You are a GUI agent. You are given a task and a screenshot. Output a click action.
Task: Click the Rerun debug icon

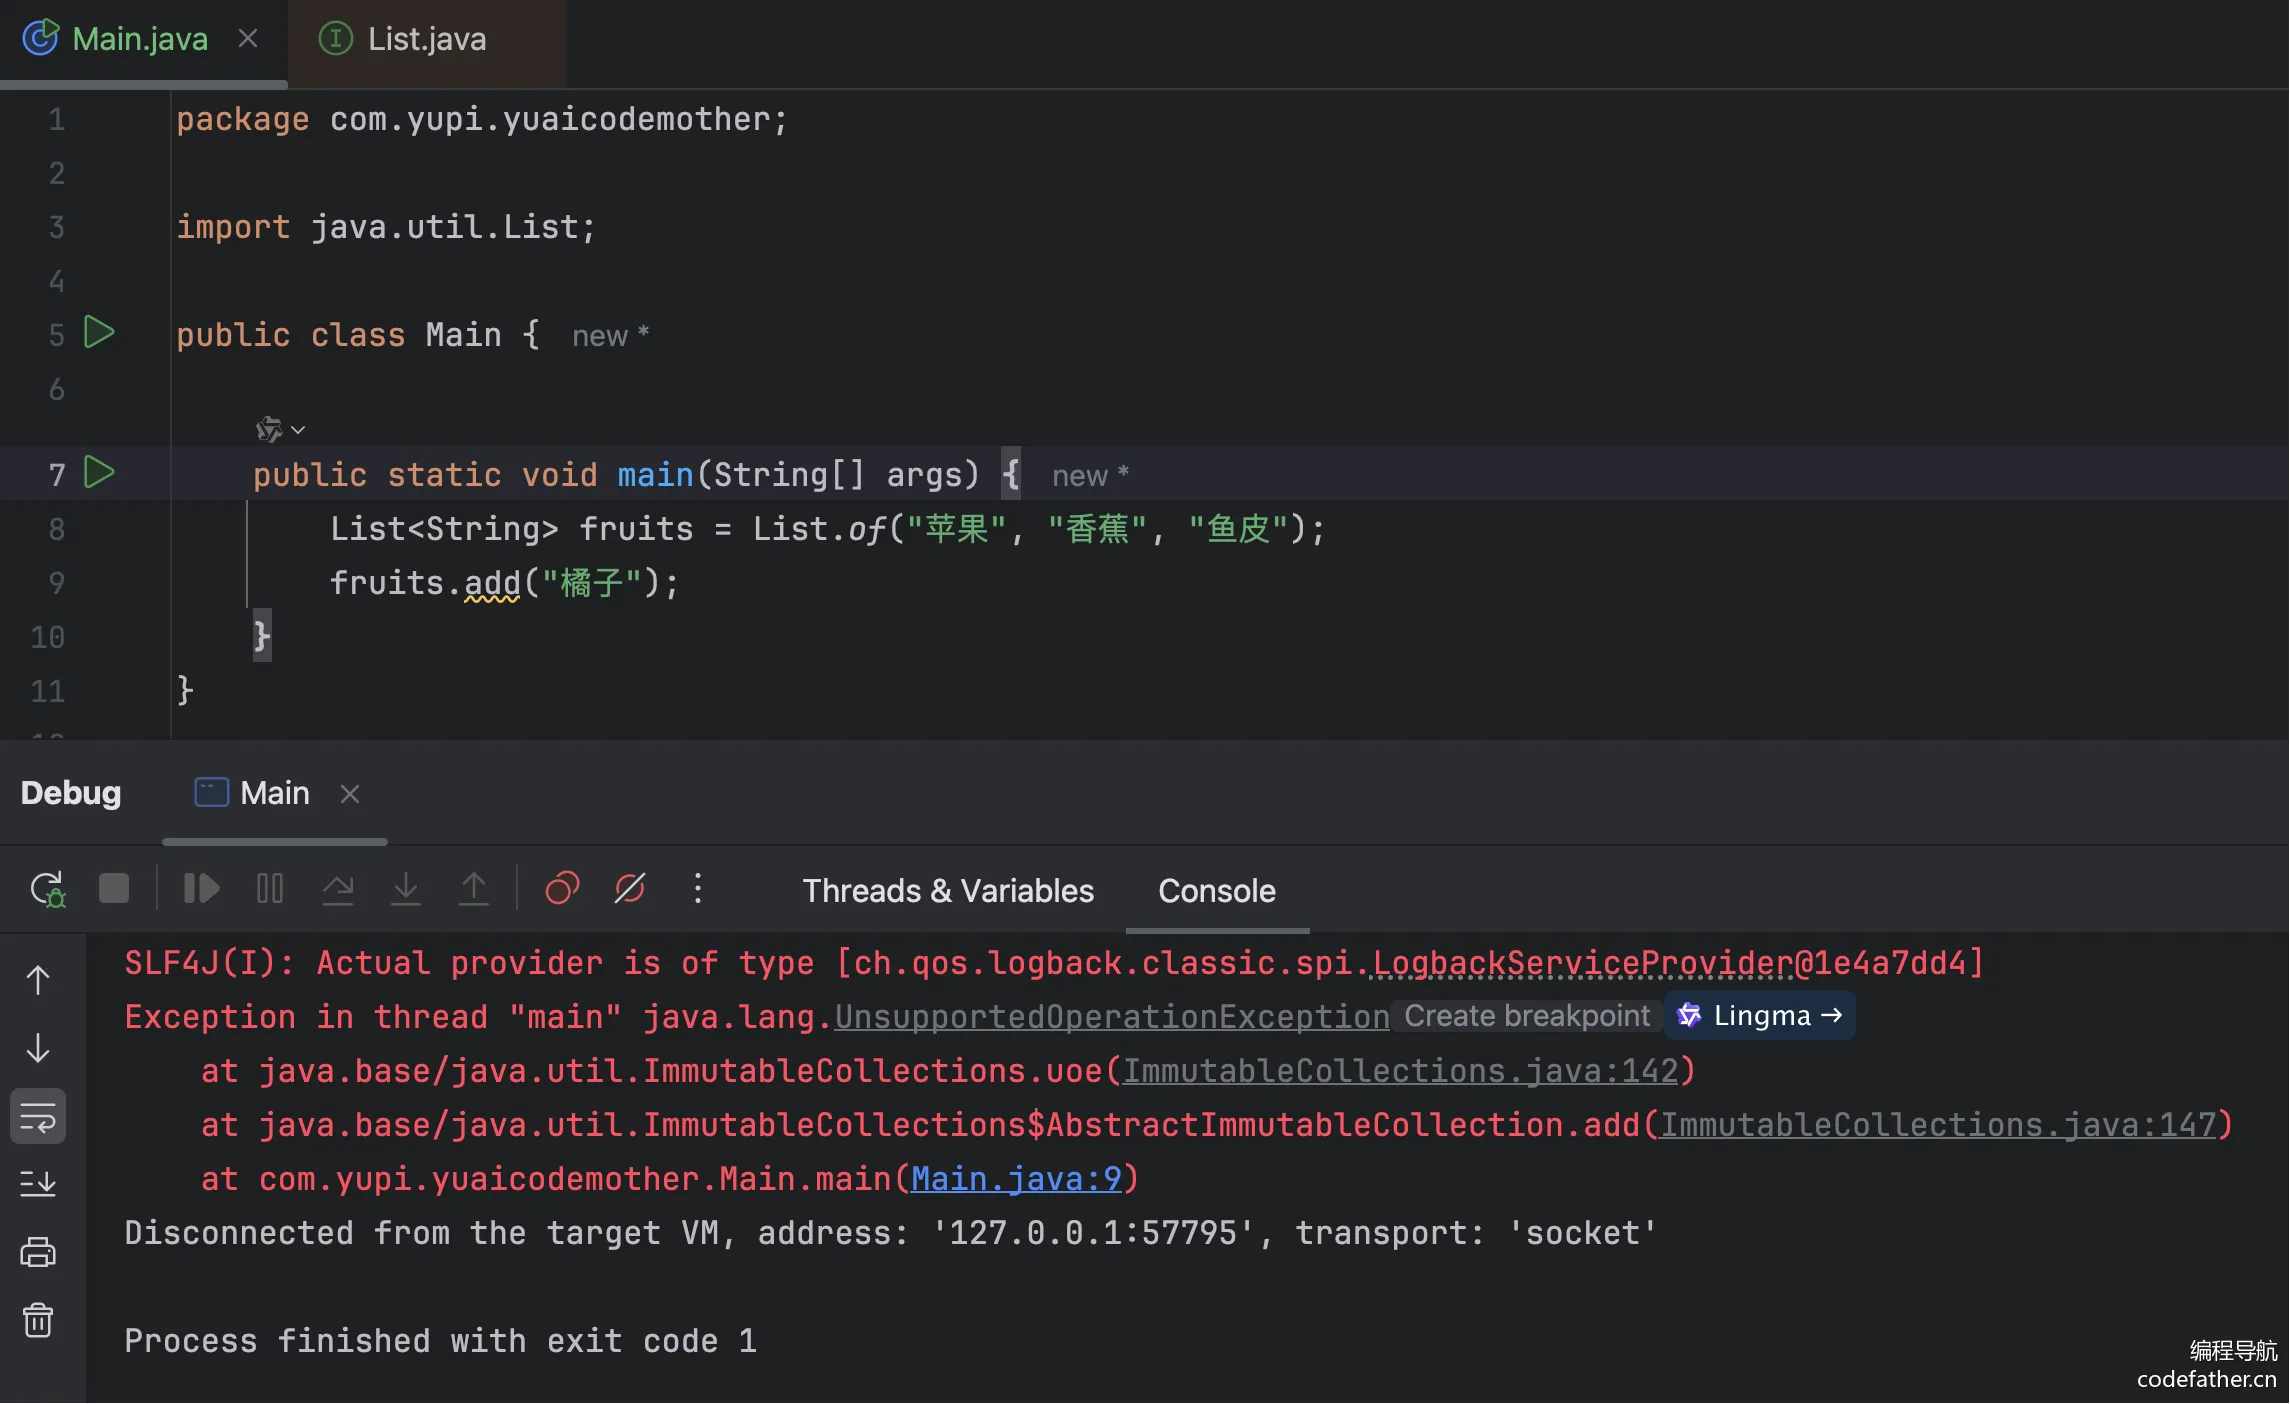[47, 889]
